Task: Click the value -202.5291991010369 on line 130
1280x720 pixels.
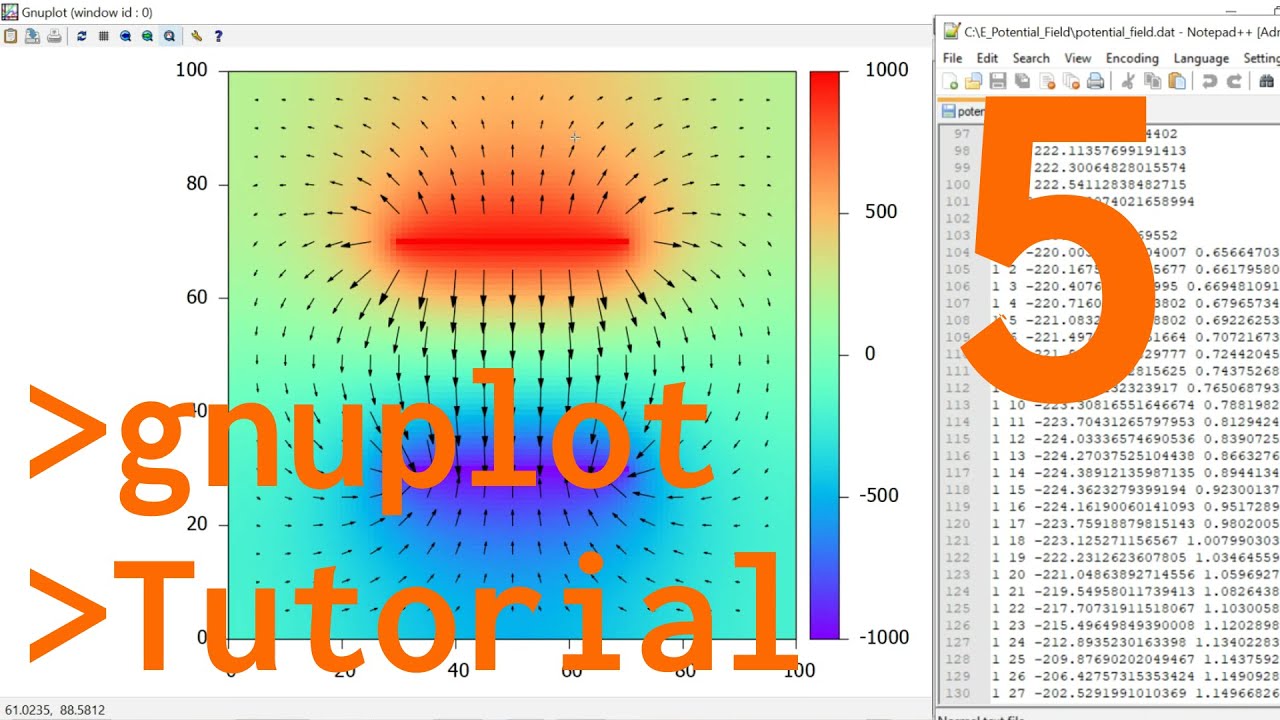Action: point(1111,694)
